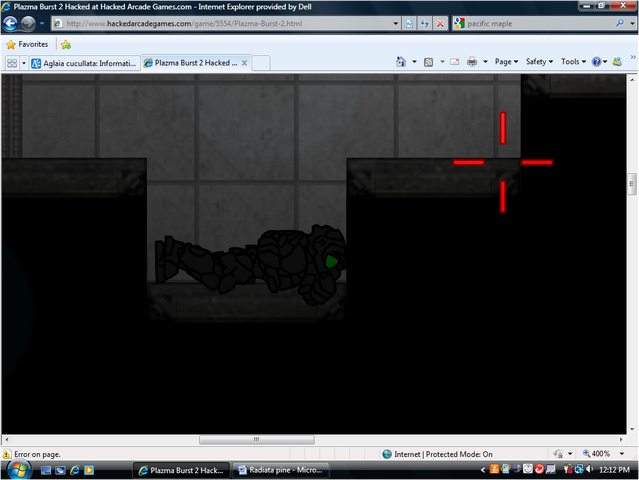Click the Add to Favorites Bar star icon
The width and height of the screenshot is (639, 480).
click(x=66, y=45)
